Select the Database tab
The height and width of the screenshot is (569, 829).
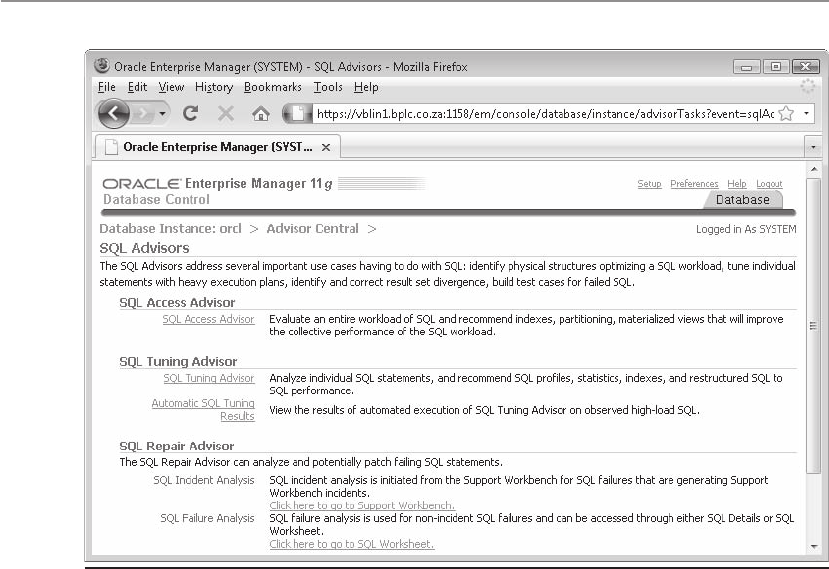(743, 200)
